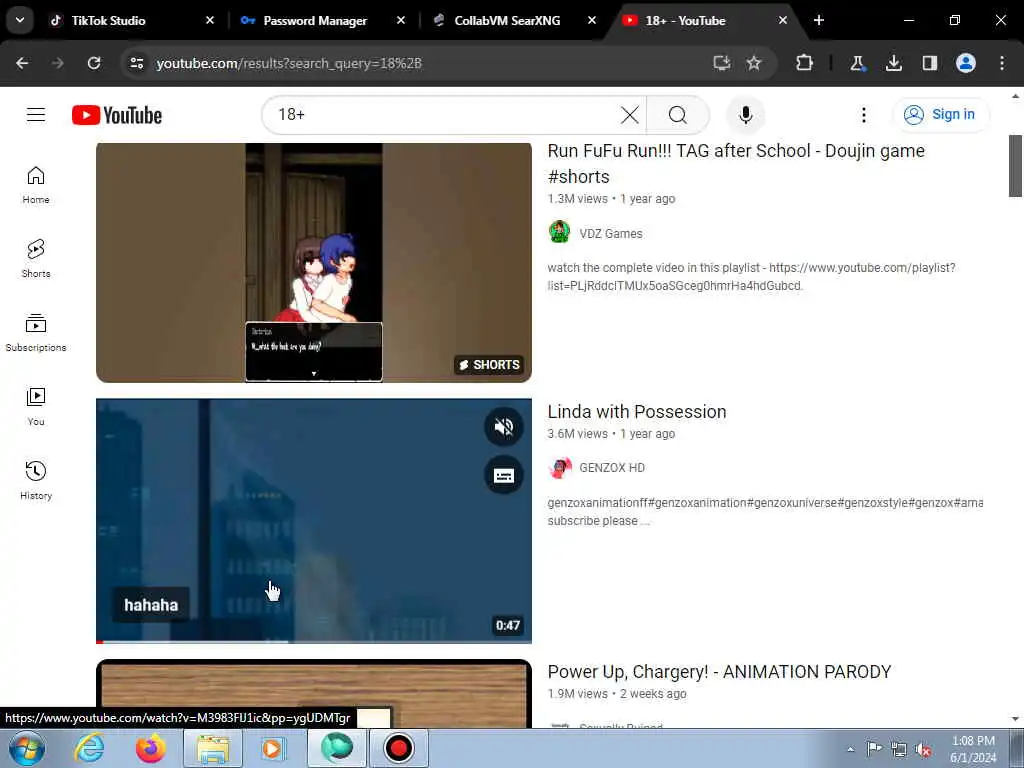Click the install app icon in address bar
The image size is (1024, 768).
point(721,63)
